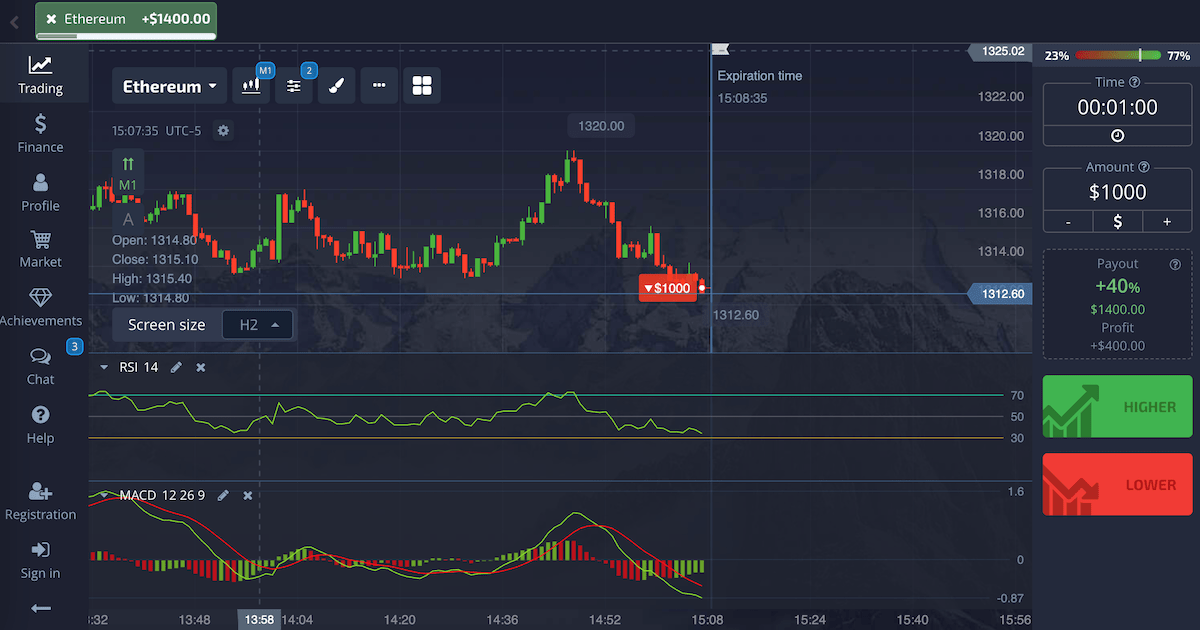This screenshot has width=1200, height=630.
Task: Click the $1000 lower trade marker
Action: (668, 288)
